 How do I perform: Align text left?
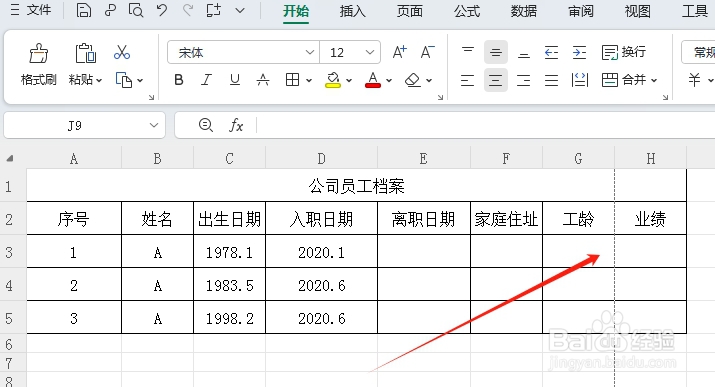tap(467, 80)
